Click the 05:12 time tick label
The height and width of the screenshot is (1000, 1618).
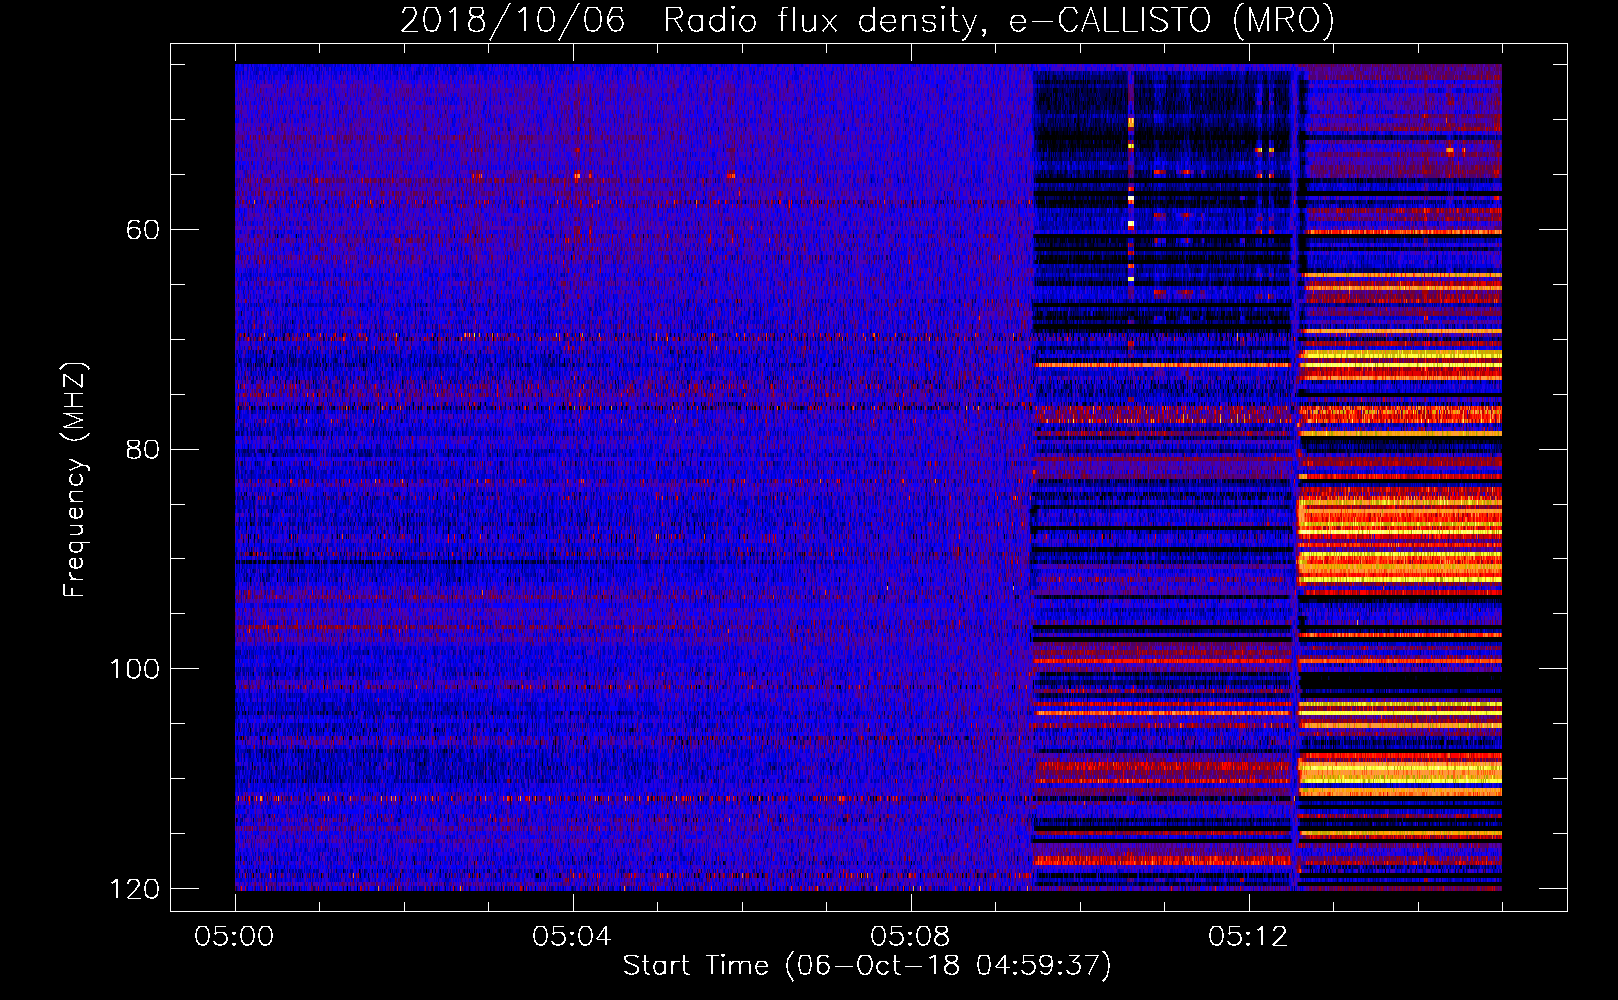tap(1248, 937)
